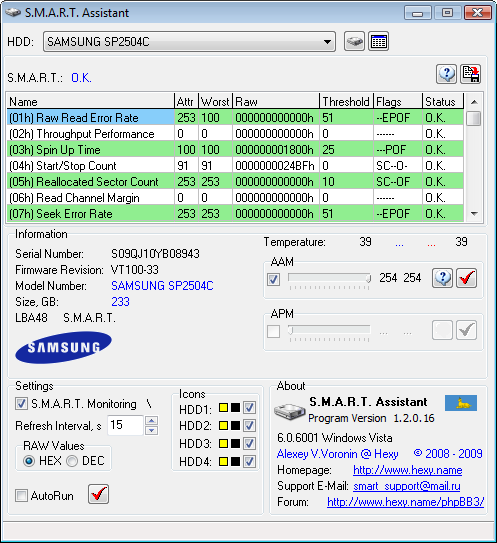Toggle the S.M.A.R.T. Monitoring checkbox
Screen dimensions: 497x543
tap(21, 404)
